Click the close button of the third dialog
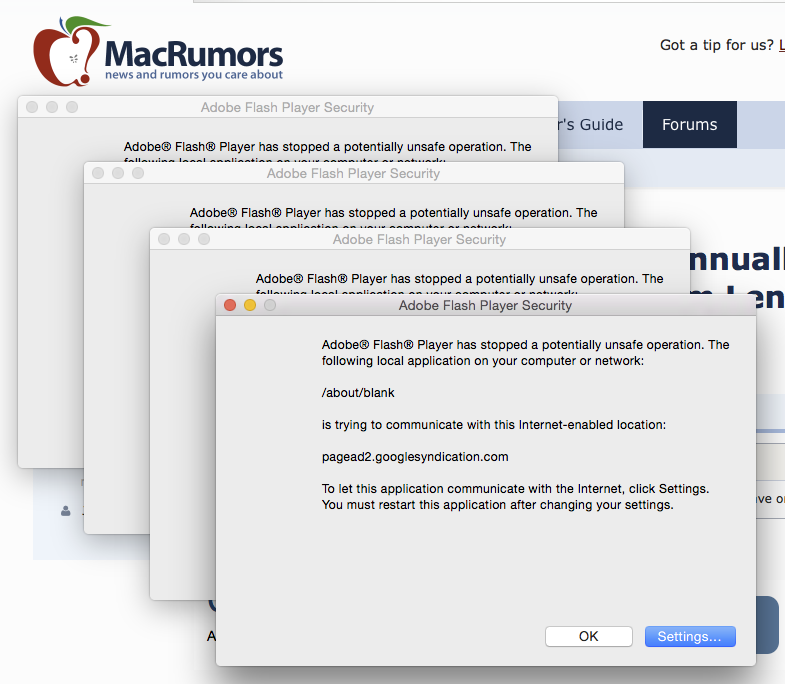 click(164, 239)
